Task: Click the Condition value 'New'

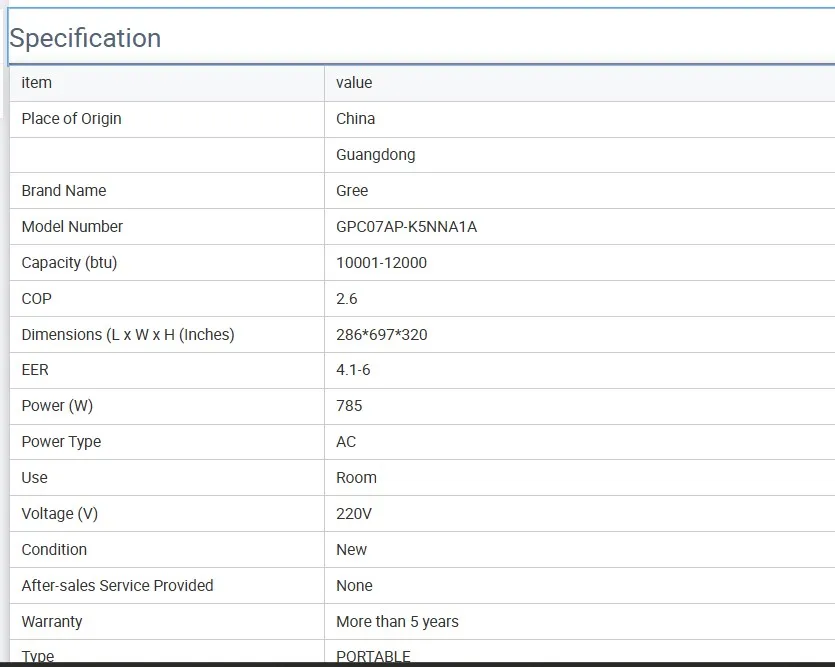Action: [351, 550]
